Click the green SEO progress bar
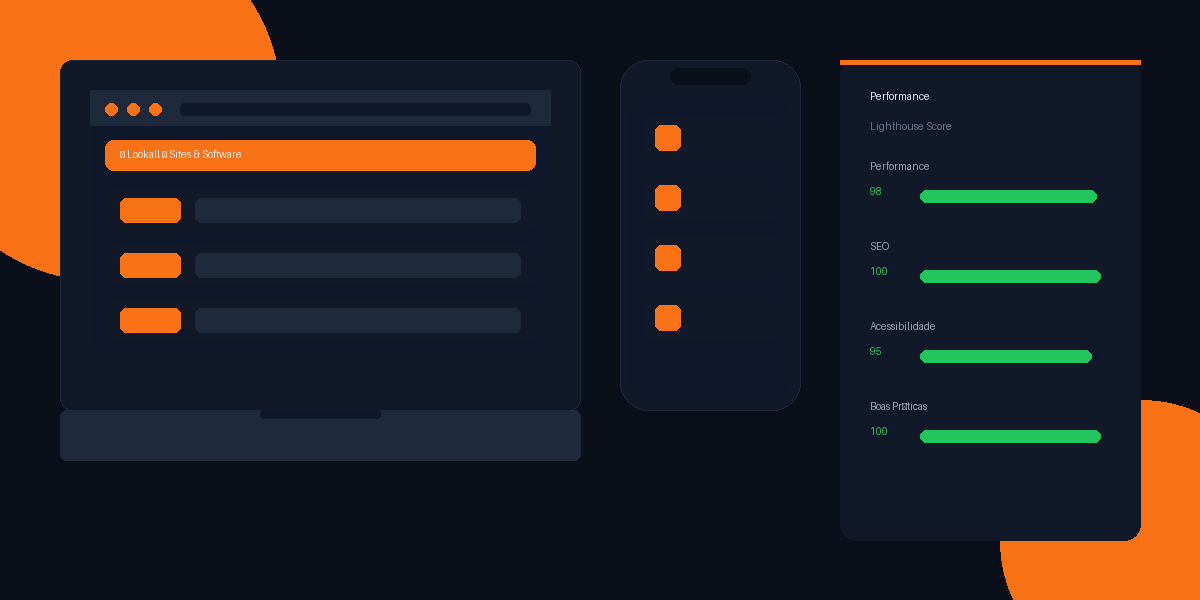 pyautogui.click(x=1010, y=276)
